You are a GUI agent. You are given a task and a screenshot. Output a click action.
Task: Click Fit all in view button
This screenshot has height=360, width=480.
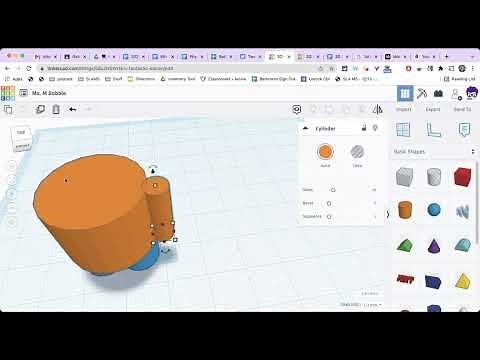(12, 180)
